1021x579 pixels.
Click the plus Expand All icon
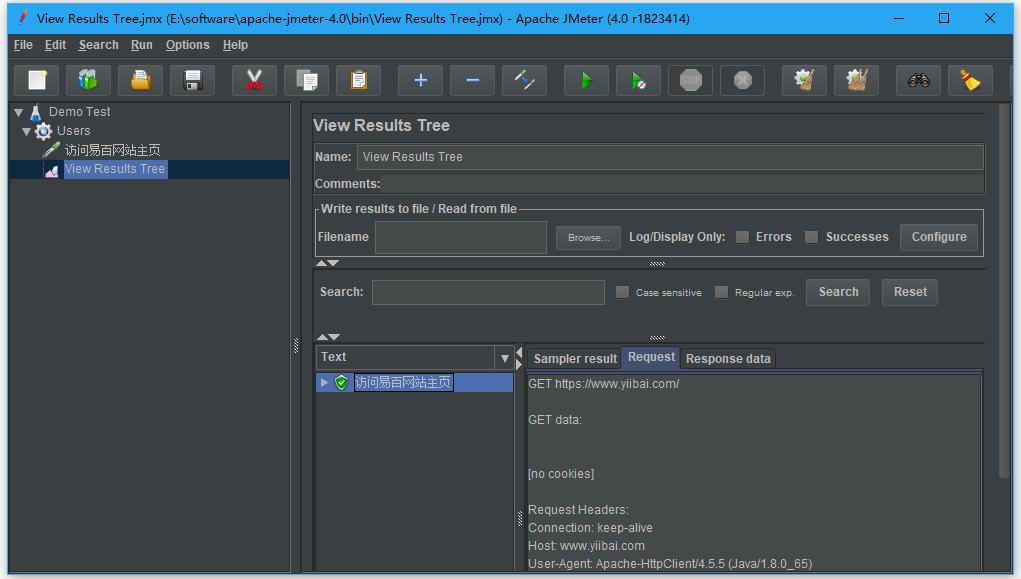(x=420, y=81)
